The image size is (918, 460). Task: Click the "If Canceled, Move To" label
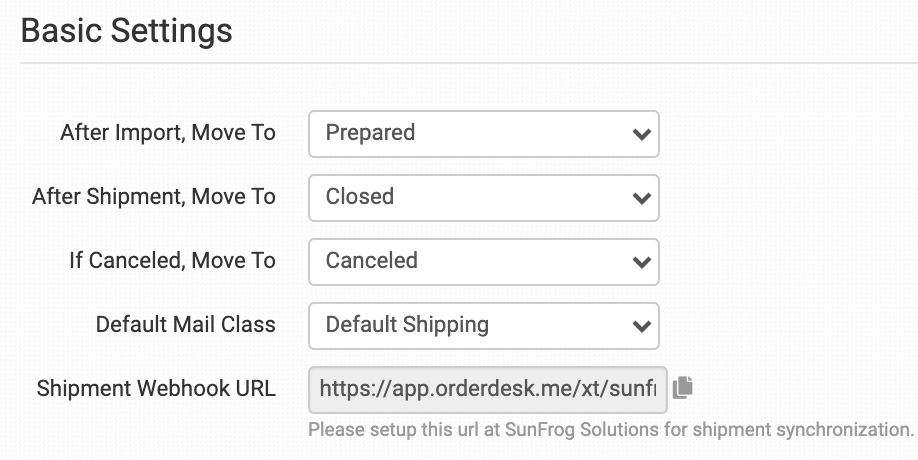point(172,261)
